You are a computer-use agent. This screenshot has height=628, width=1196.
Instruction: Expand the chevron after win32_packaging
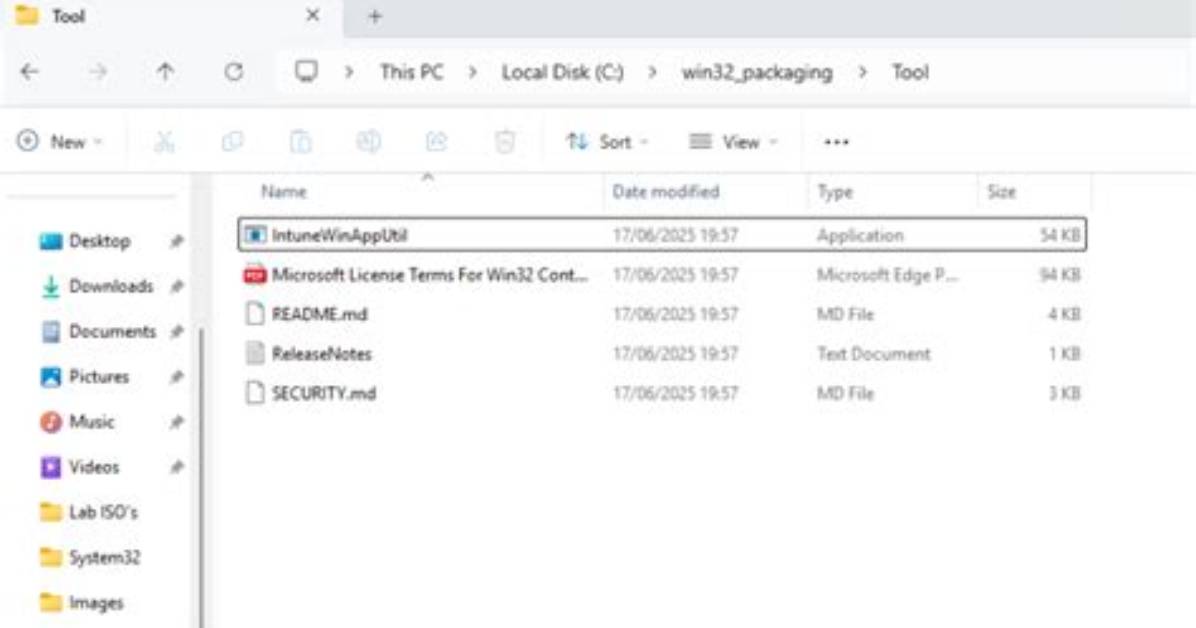click(x=863, y=72)
